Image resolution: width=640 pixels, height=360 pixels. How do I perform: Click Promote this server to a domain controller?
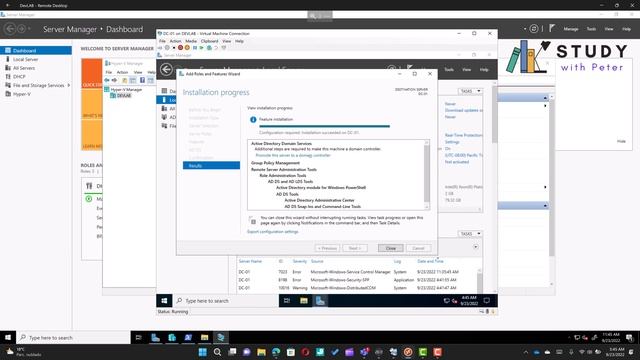click(293, 155)
